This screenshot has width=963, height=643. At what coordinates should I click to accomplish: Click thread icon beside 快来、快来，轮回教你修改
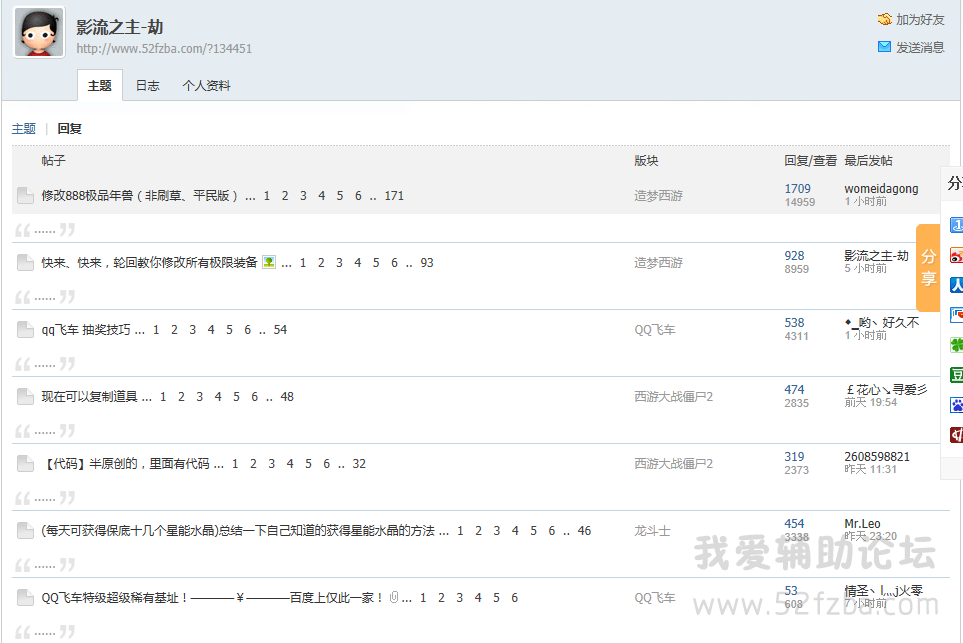(25, 263)
